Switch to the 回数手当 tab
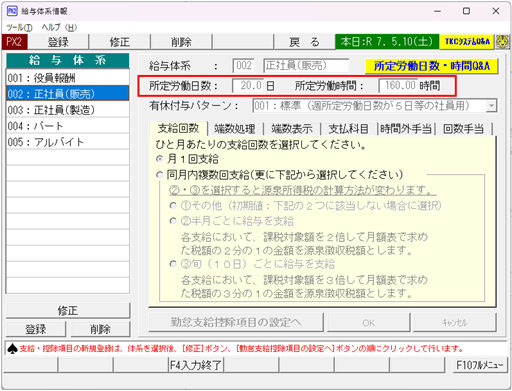The height and width of the screenshot is (391, 512). pos(464,129)
